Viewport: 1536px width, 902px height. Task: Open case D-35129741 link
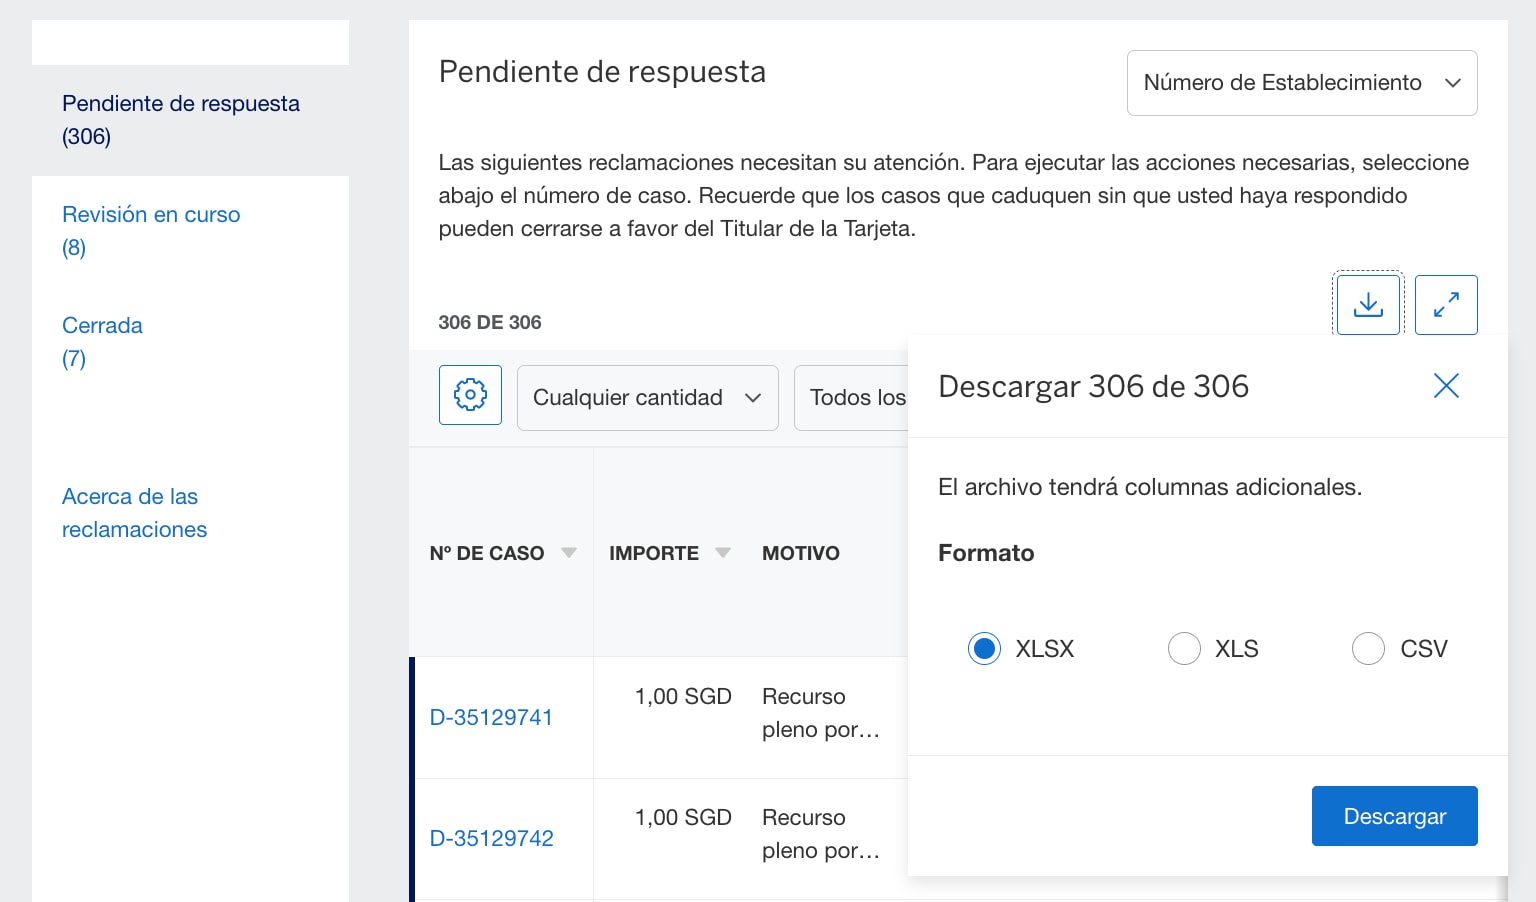[x=491, y=718]
